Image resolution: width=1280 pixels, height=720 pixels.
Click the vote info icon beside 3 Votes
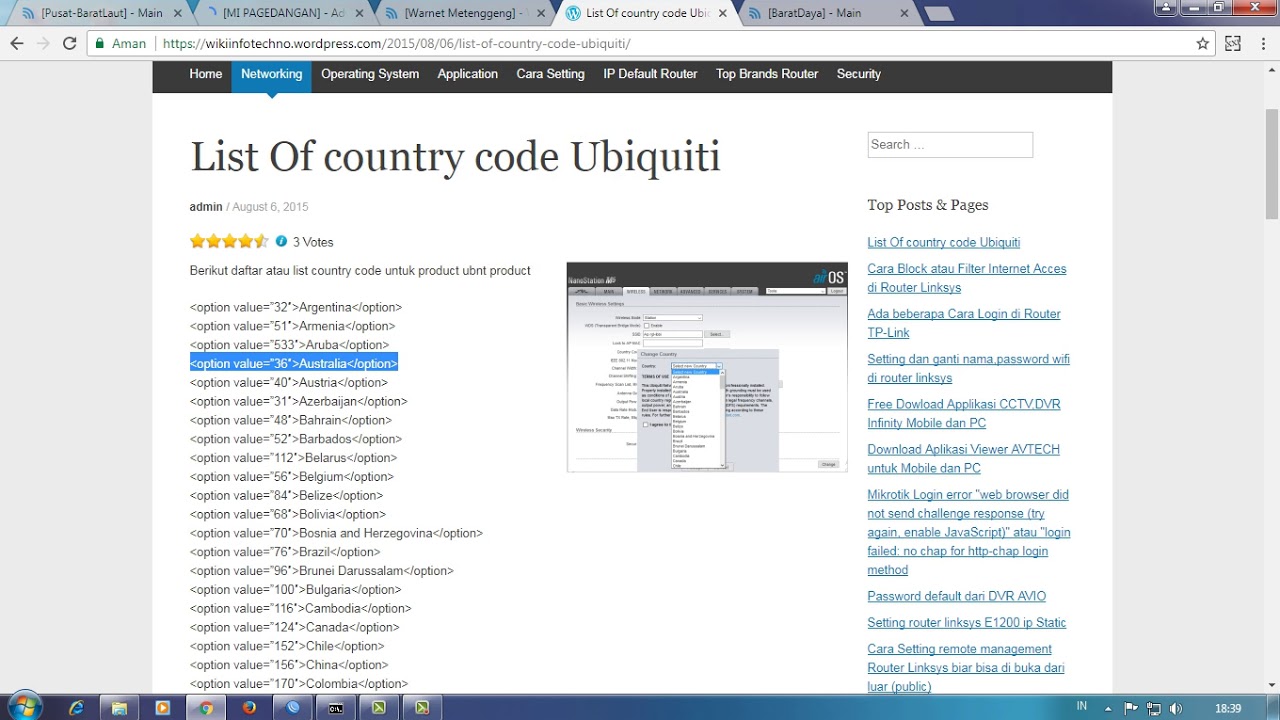pyautogui.click(x=281, y=241)
